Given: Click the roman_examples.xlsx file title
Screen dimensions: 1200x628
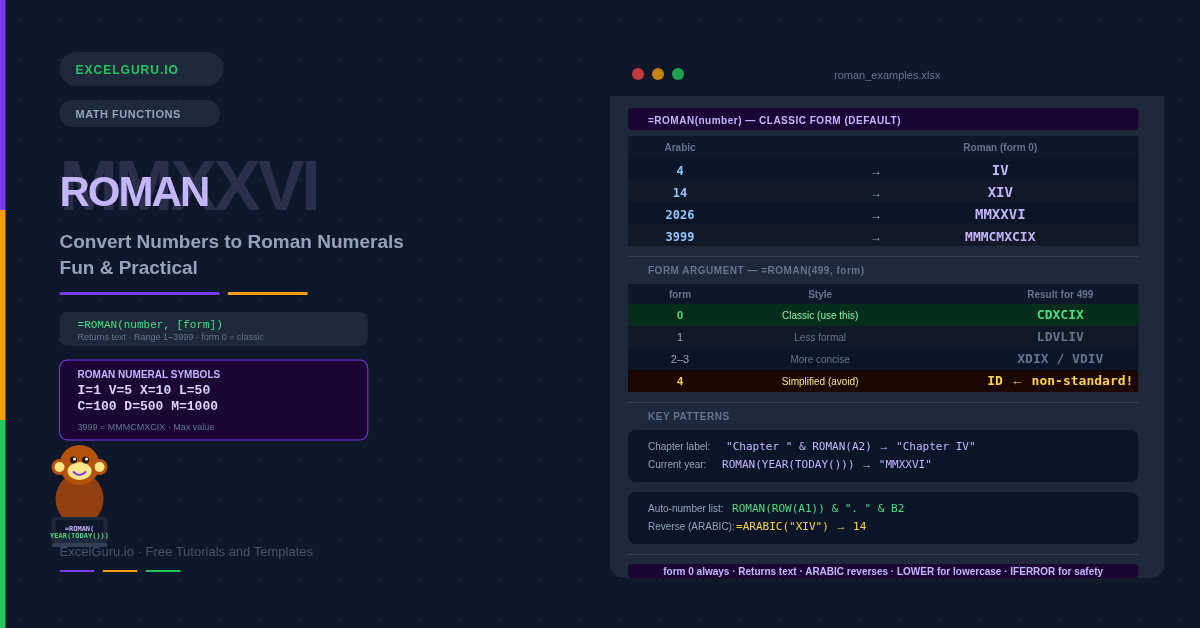Looking at the screenshot, I should tap(887, 75).
